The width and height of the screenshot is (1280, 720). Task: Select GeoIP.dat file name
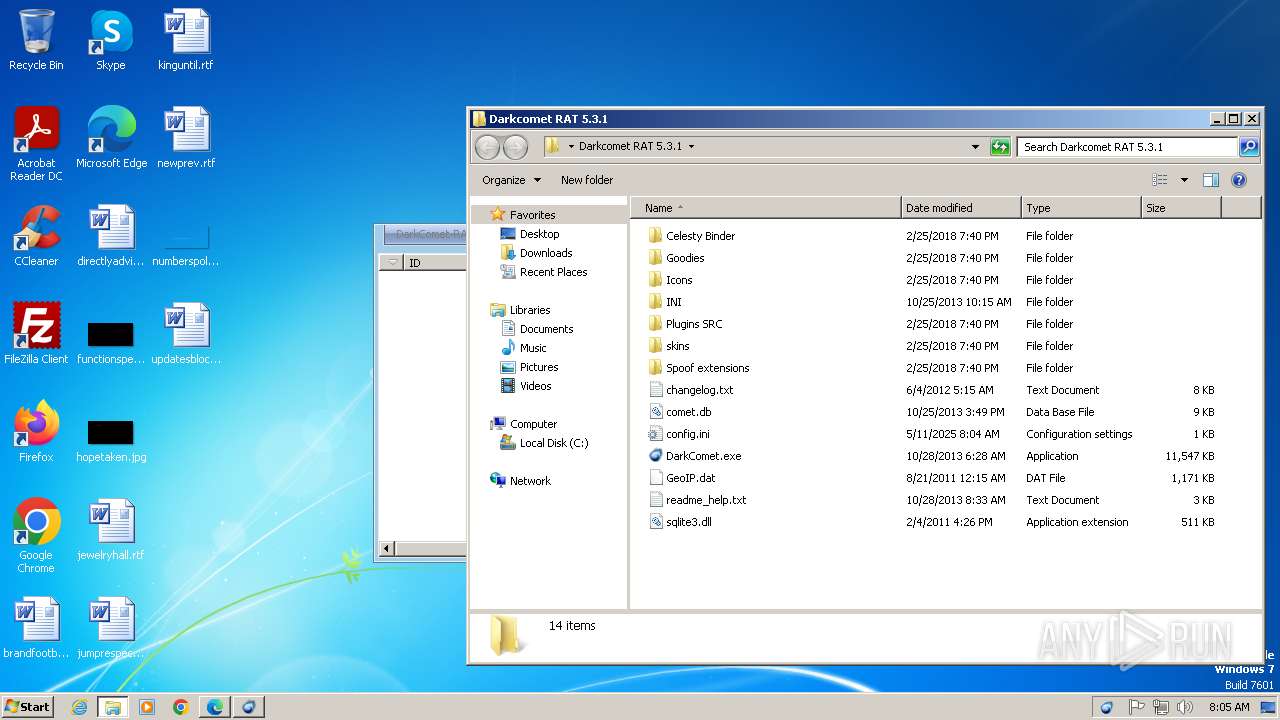691,478
